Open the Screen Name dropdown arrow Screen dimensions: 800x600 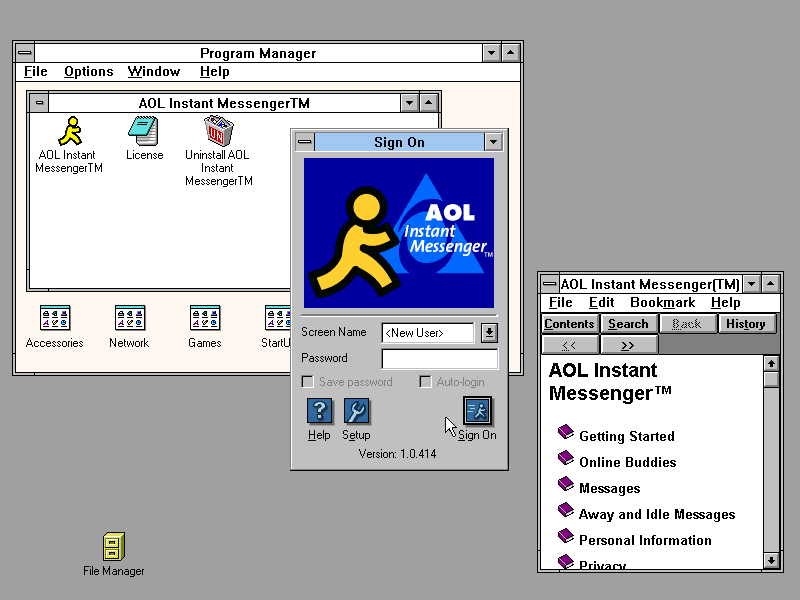[489, 332]
